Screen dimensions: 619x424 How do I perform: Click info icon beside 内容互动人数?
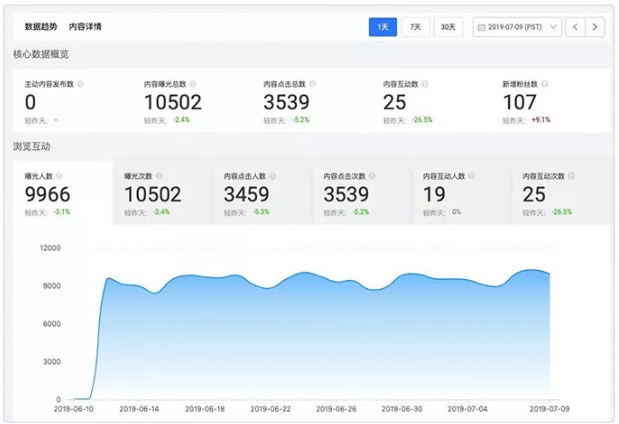(474, 175)
